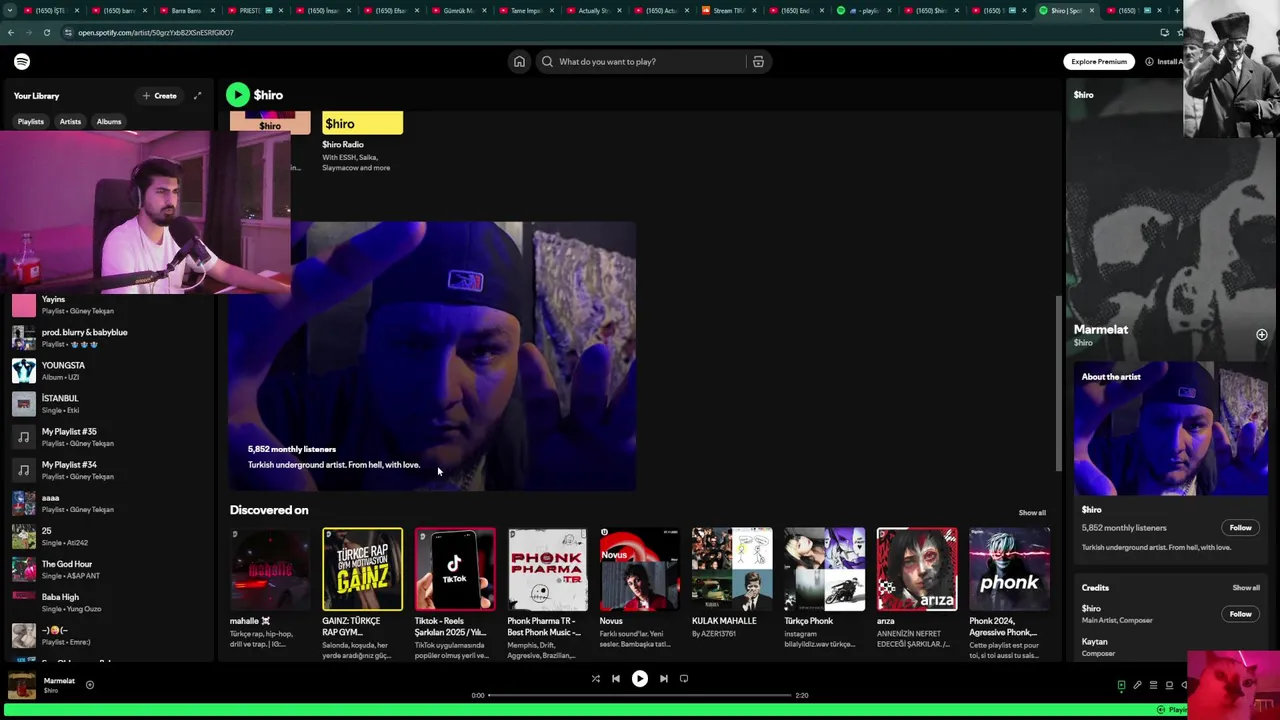Add Marmelat to Liked Songs in sidebar
Image resolution: width=1280 pixels, height=720 pixels.
[1261, 335]
